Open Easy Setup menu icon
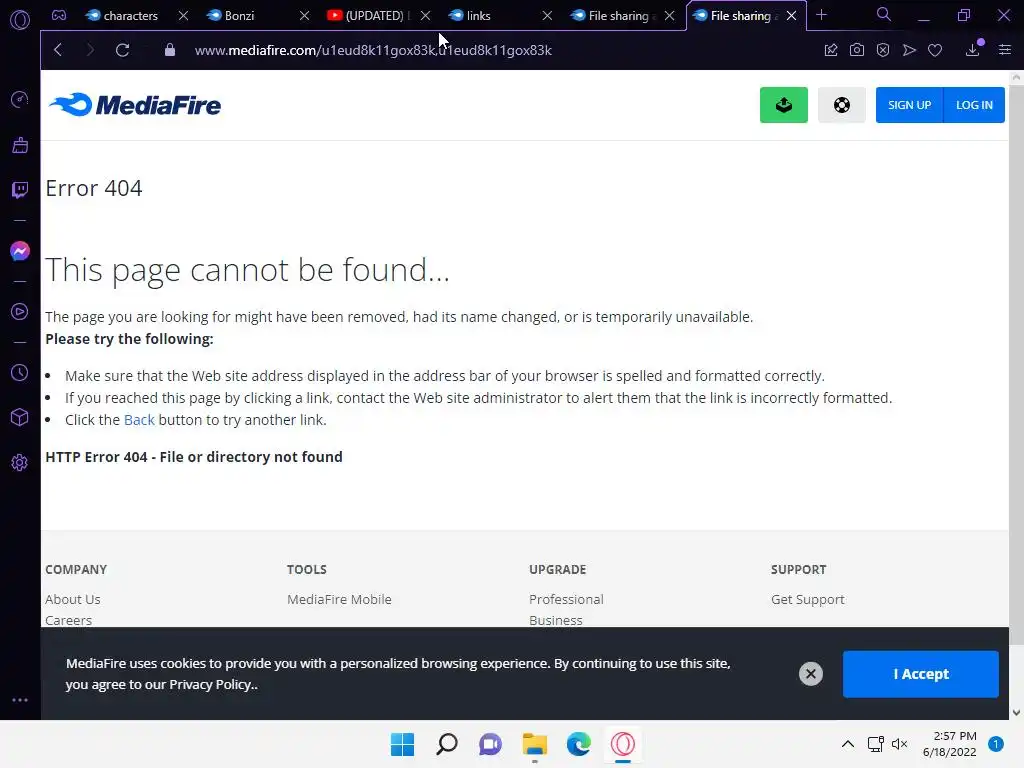The height and width of the screenshot is (768, 1024). point(1005,50)
